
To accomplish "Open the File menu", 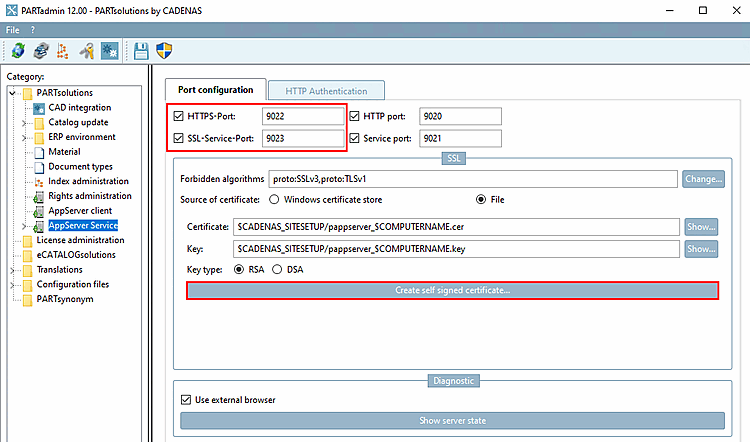I will pyautogui.click(x=12, y=30).
